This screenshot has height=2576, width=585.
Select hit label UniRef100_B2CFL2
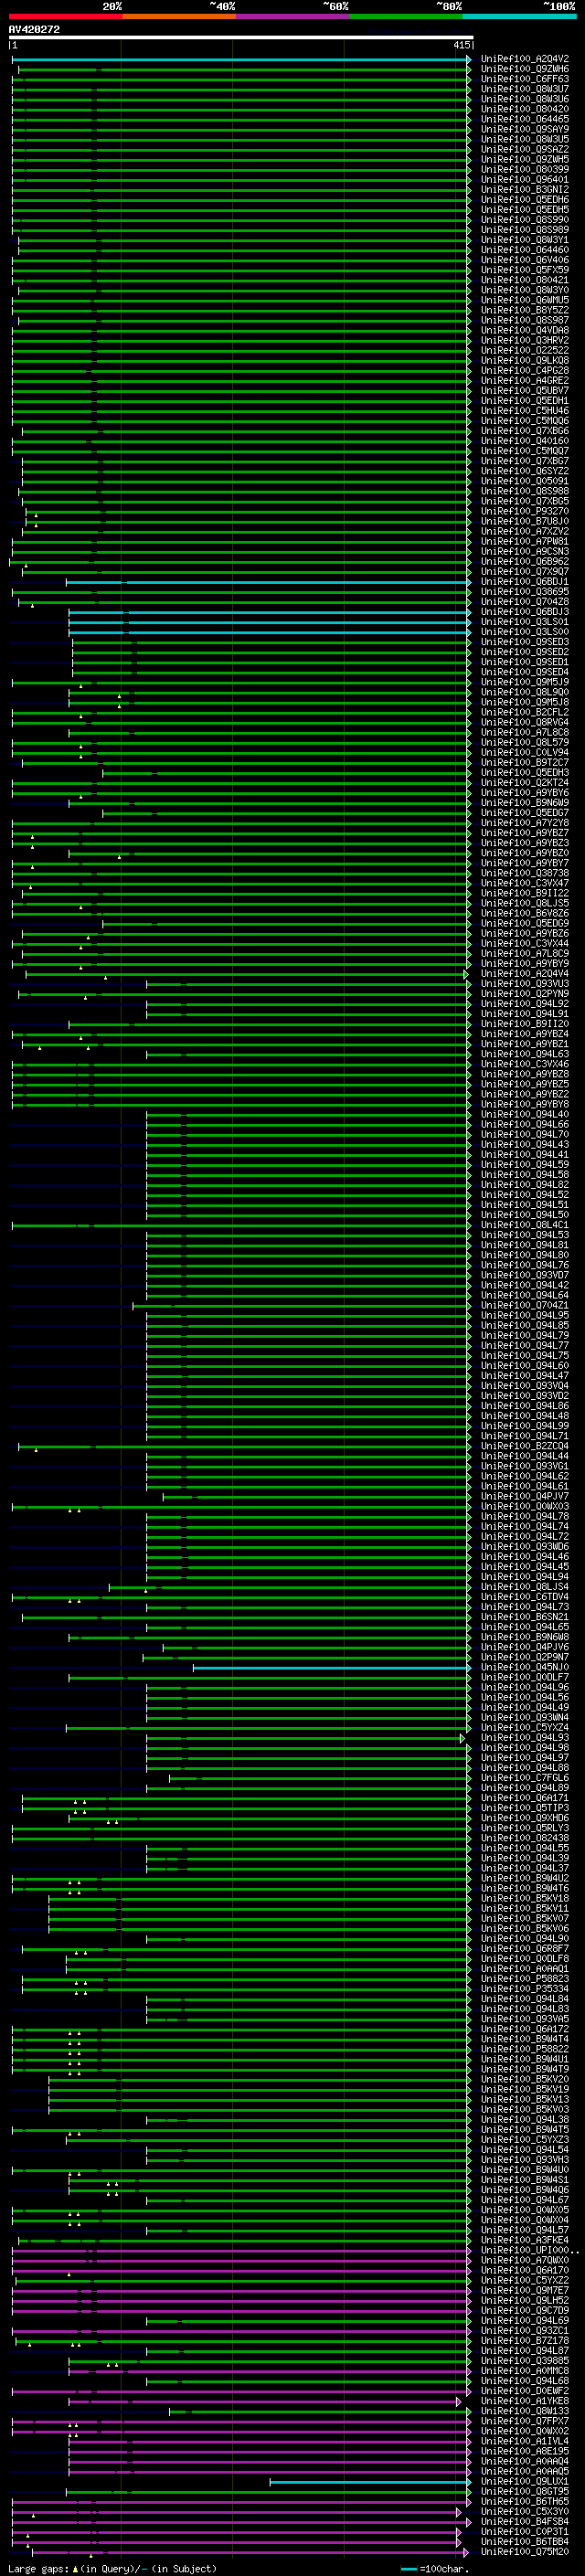(525, 712)
